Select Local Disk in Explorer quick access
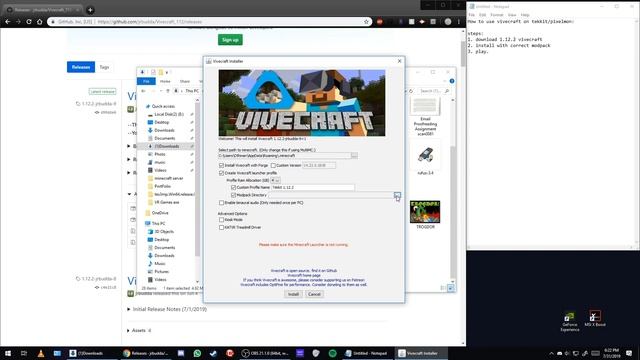Image resolution: width=640 pixels, height=360 pixels. tap(169, 114)
